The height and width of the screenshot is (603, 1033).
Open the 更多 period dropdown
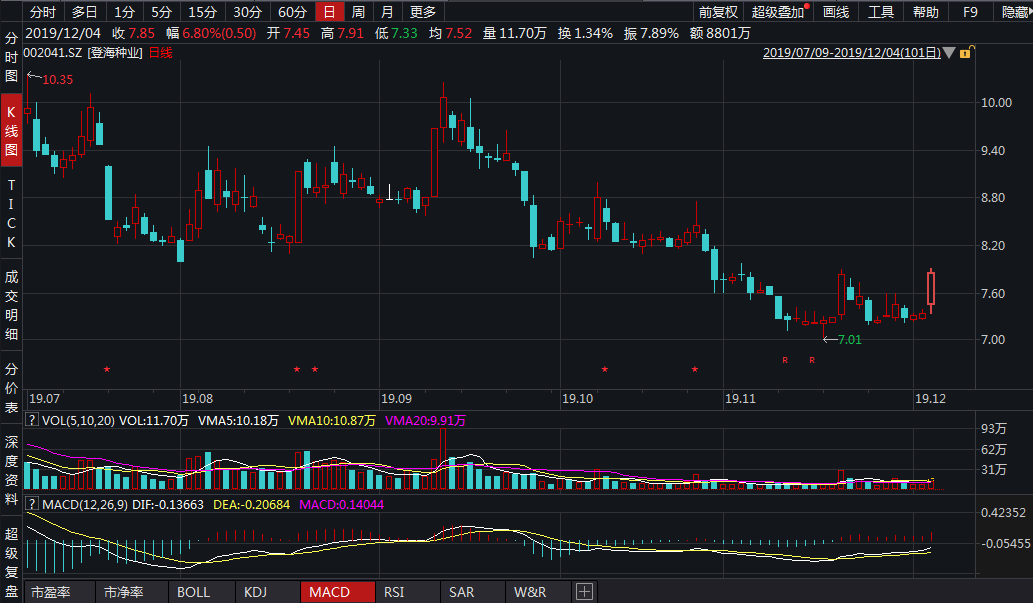[422, 12]
